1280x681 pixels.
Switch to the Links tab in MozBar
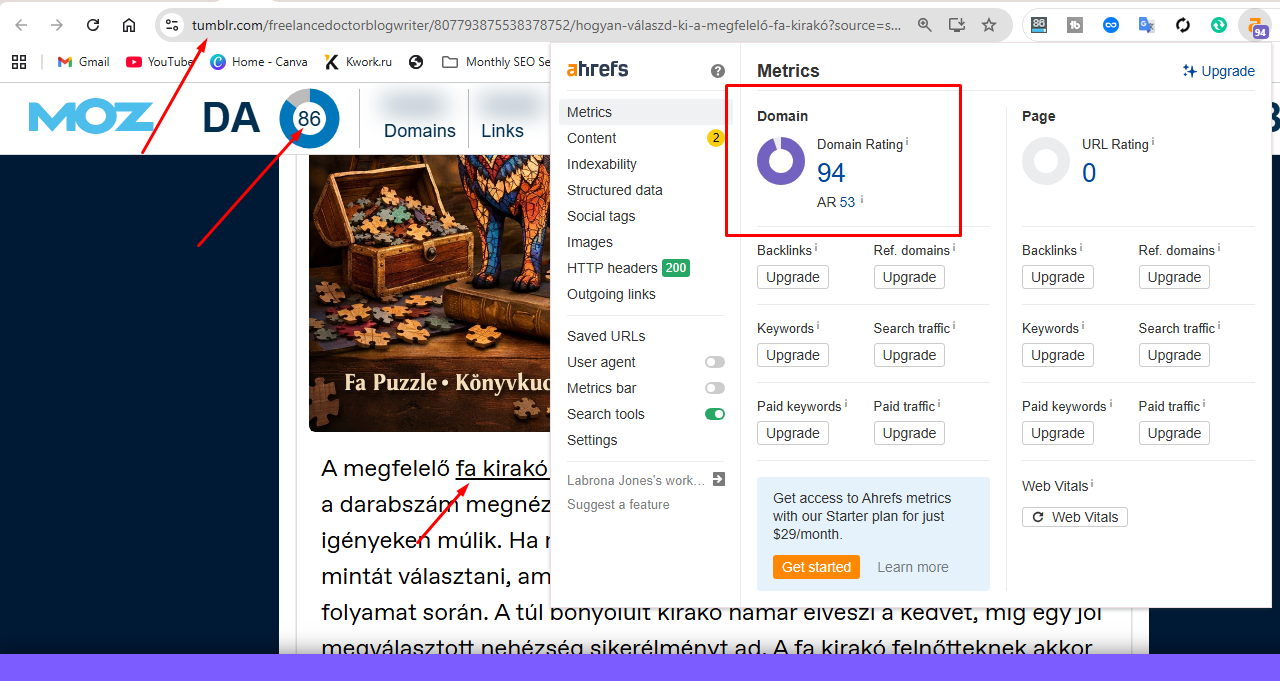pos(502,130)
